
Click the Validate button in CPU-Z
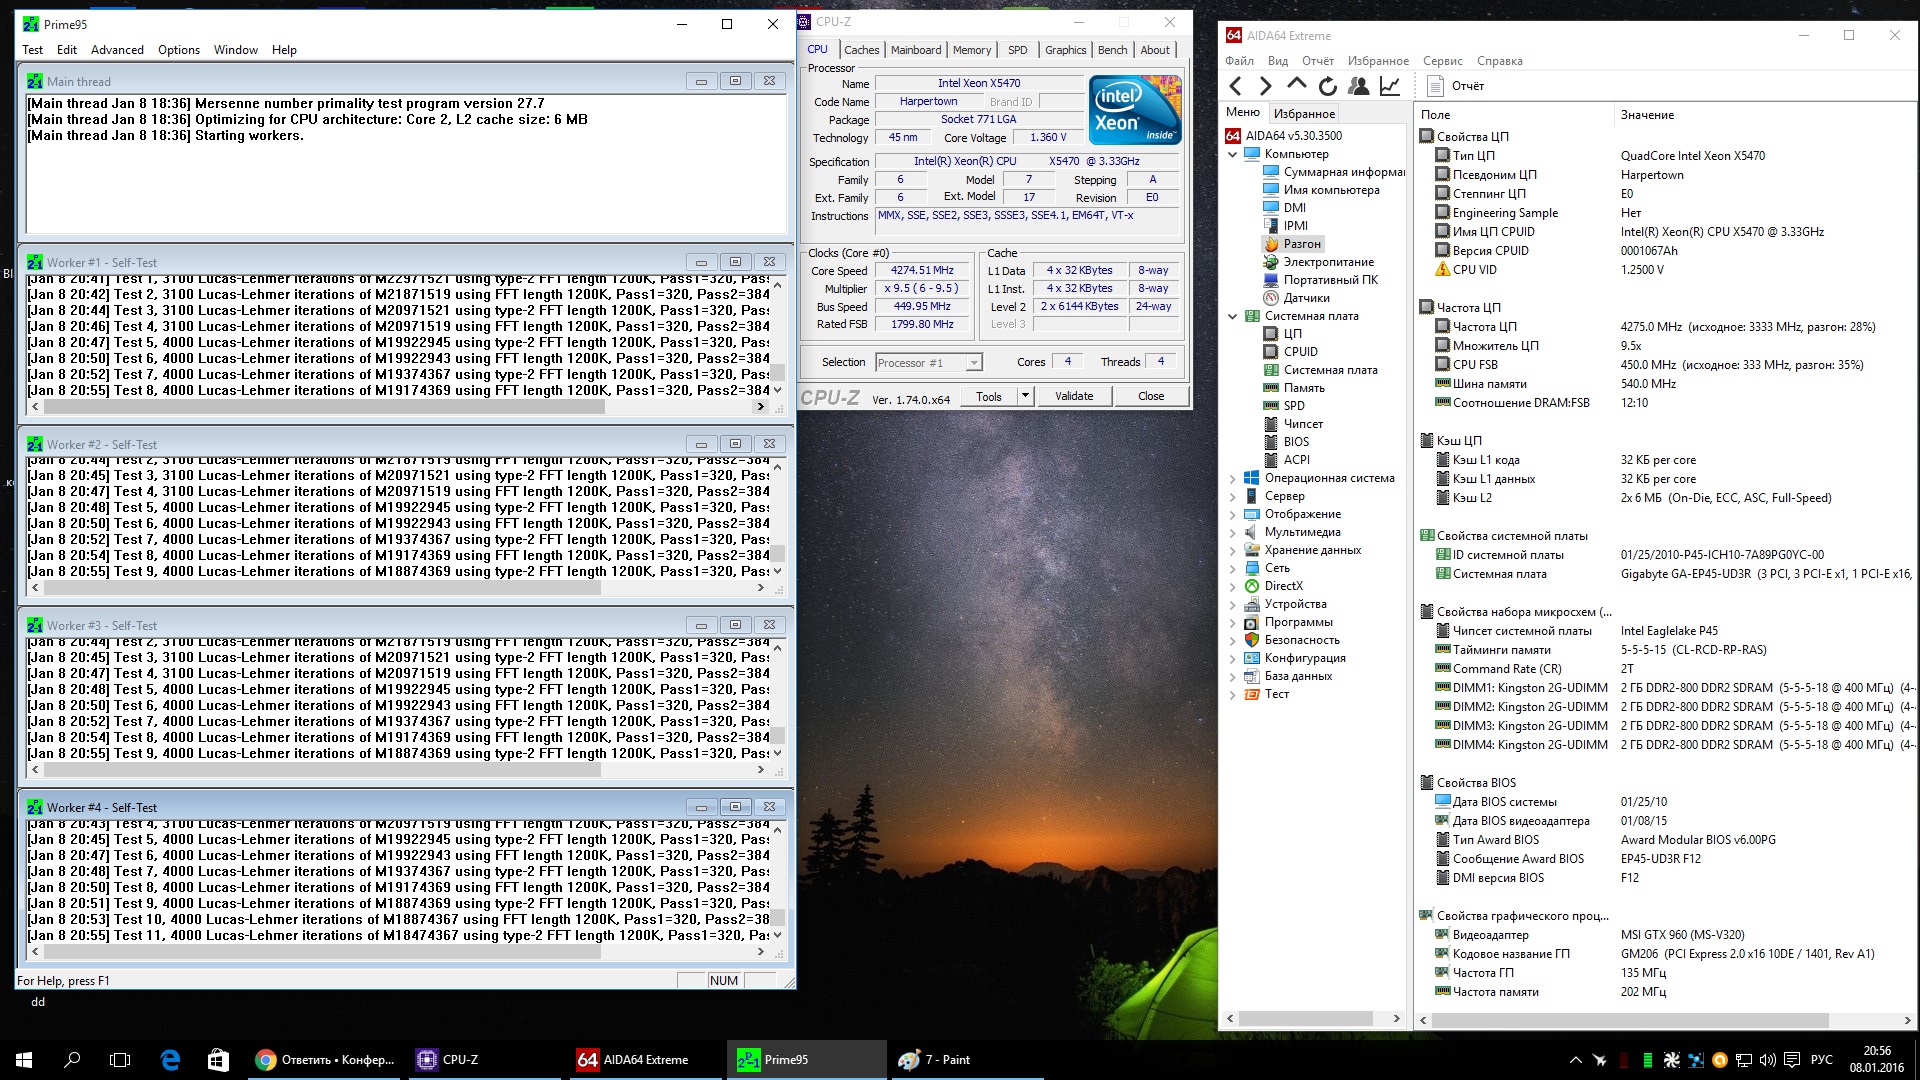[x=1074, y=396]
